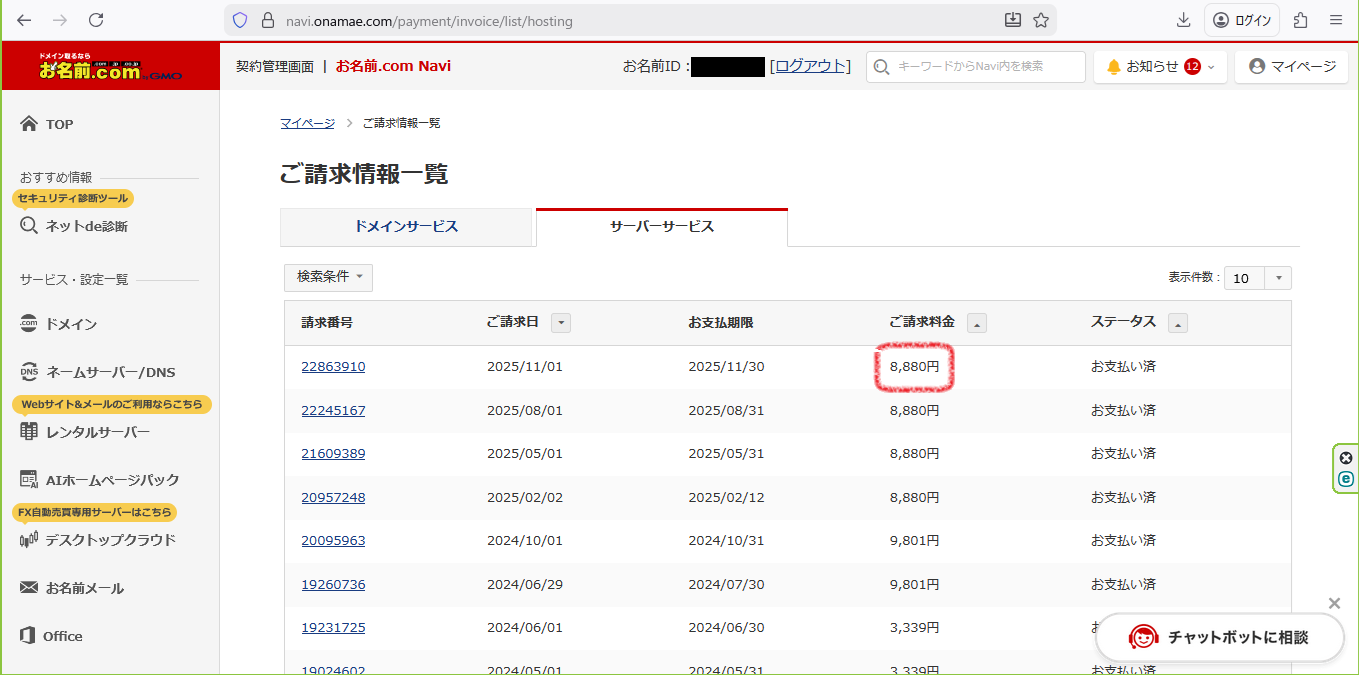Click the browser reload icon

point(96,20)
